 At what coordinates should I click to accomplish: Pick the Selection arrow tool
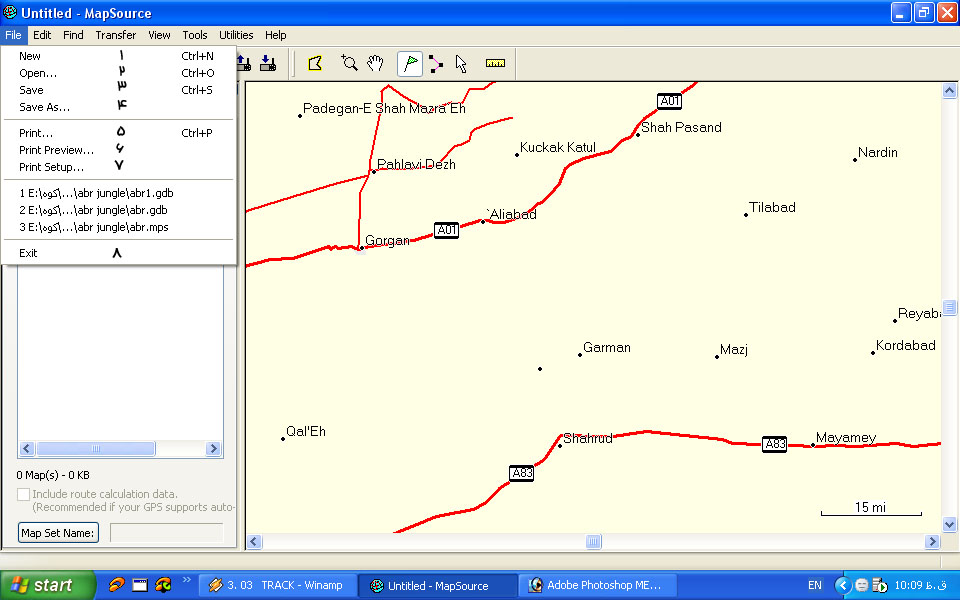(461, 64)
